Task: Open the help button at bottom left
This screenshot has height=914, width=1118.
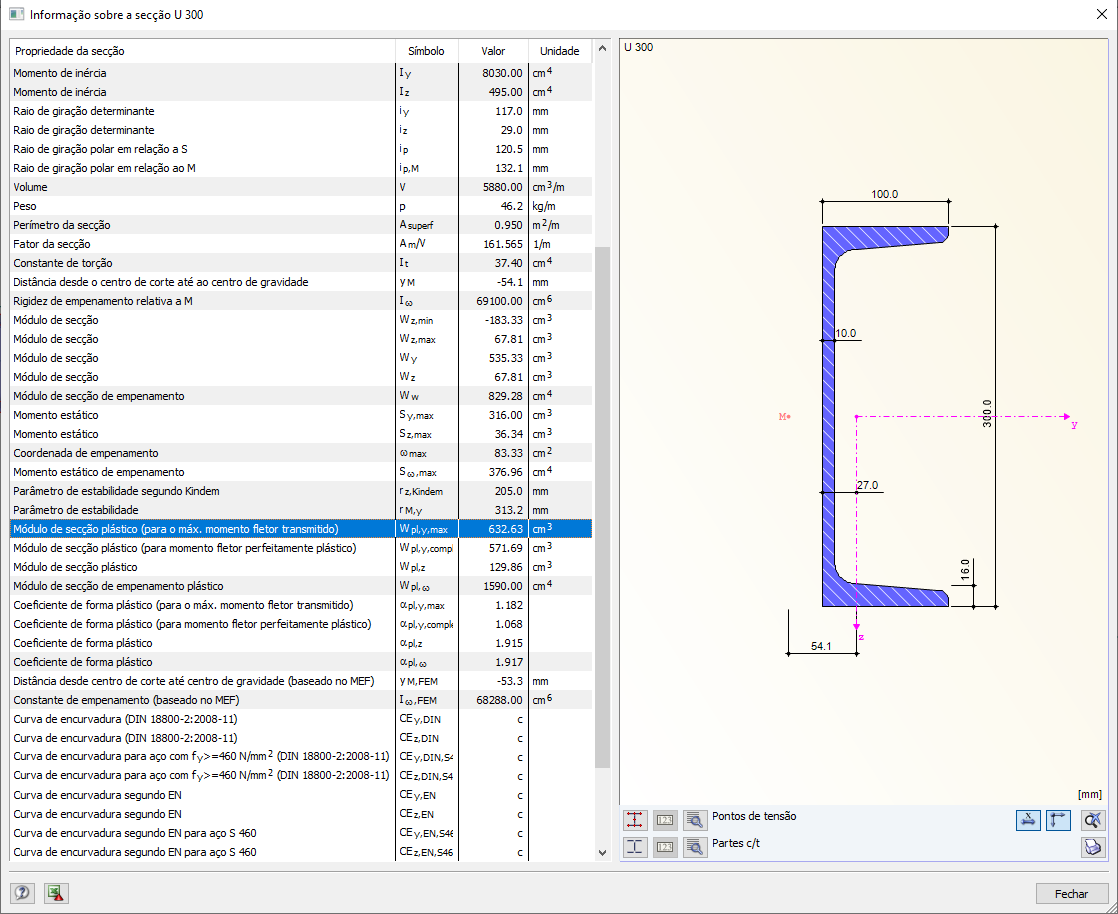Action: (x=22, y=893)
